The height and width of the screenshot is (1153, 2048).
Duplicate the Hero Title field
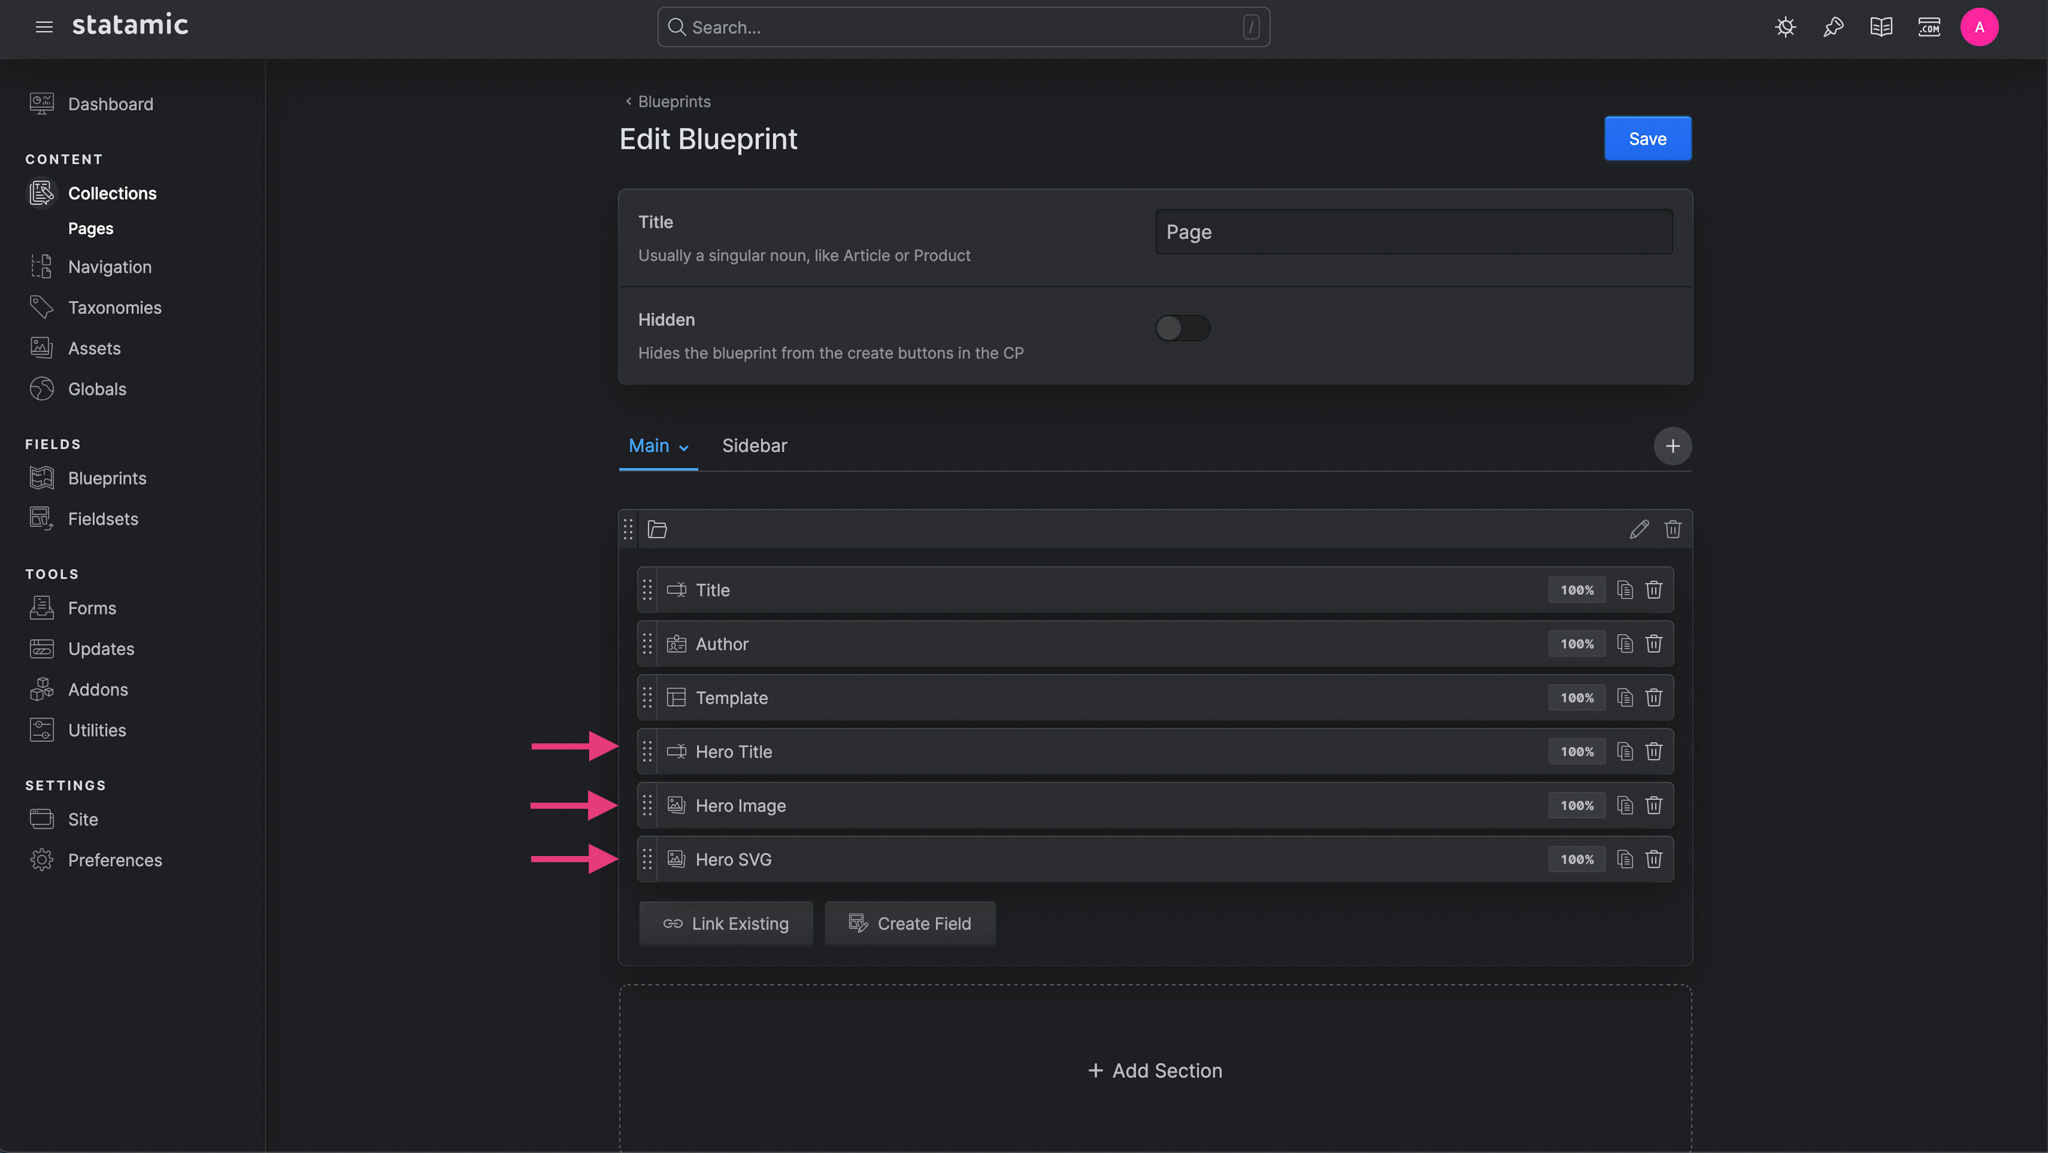point(1625,752)
